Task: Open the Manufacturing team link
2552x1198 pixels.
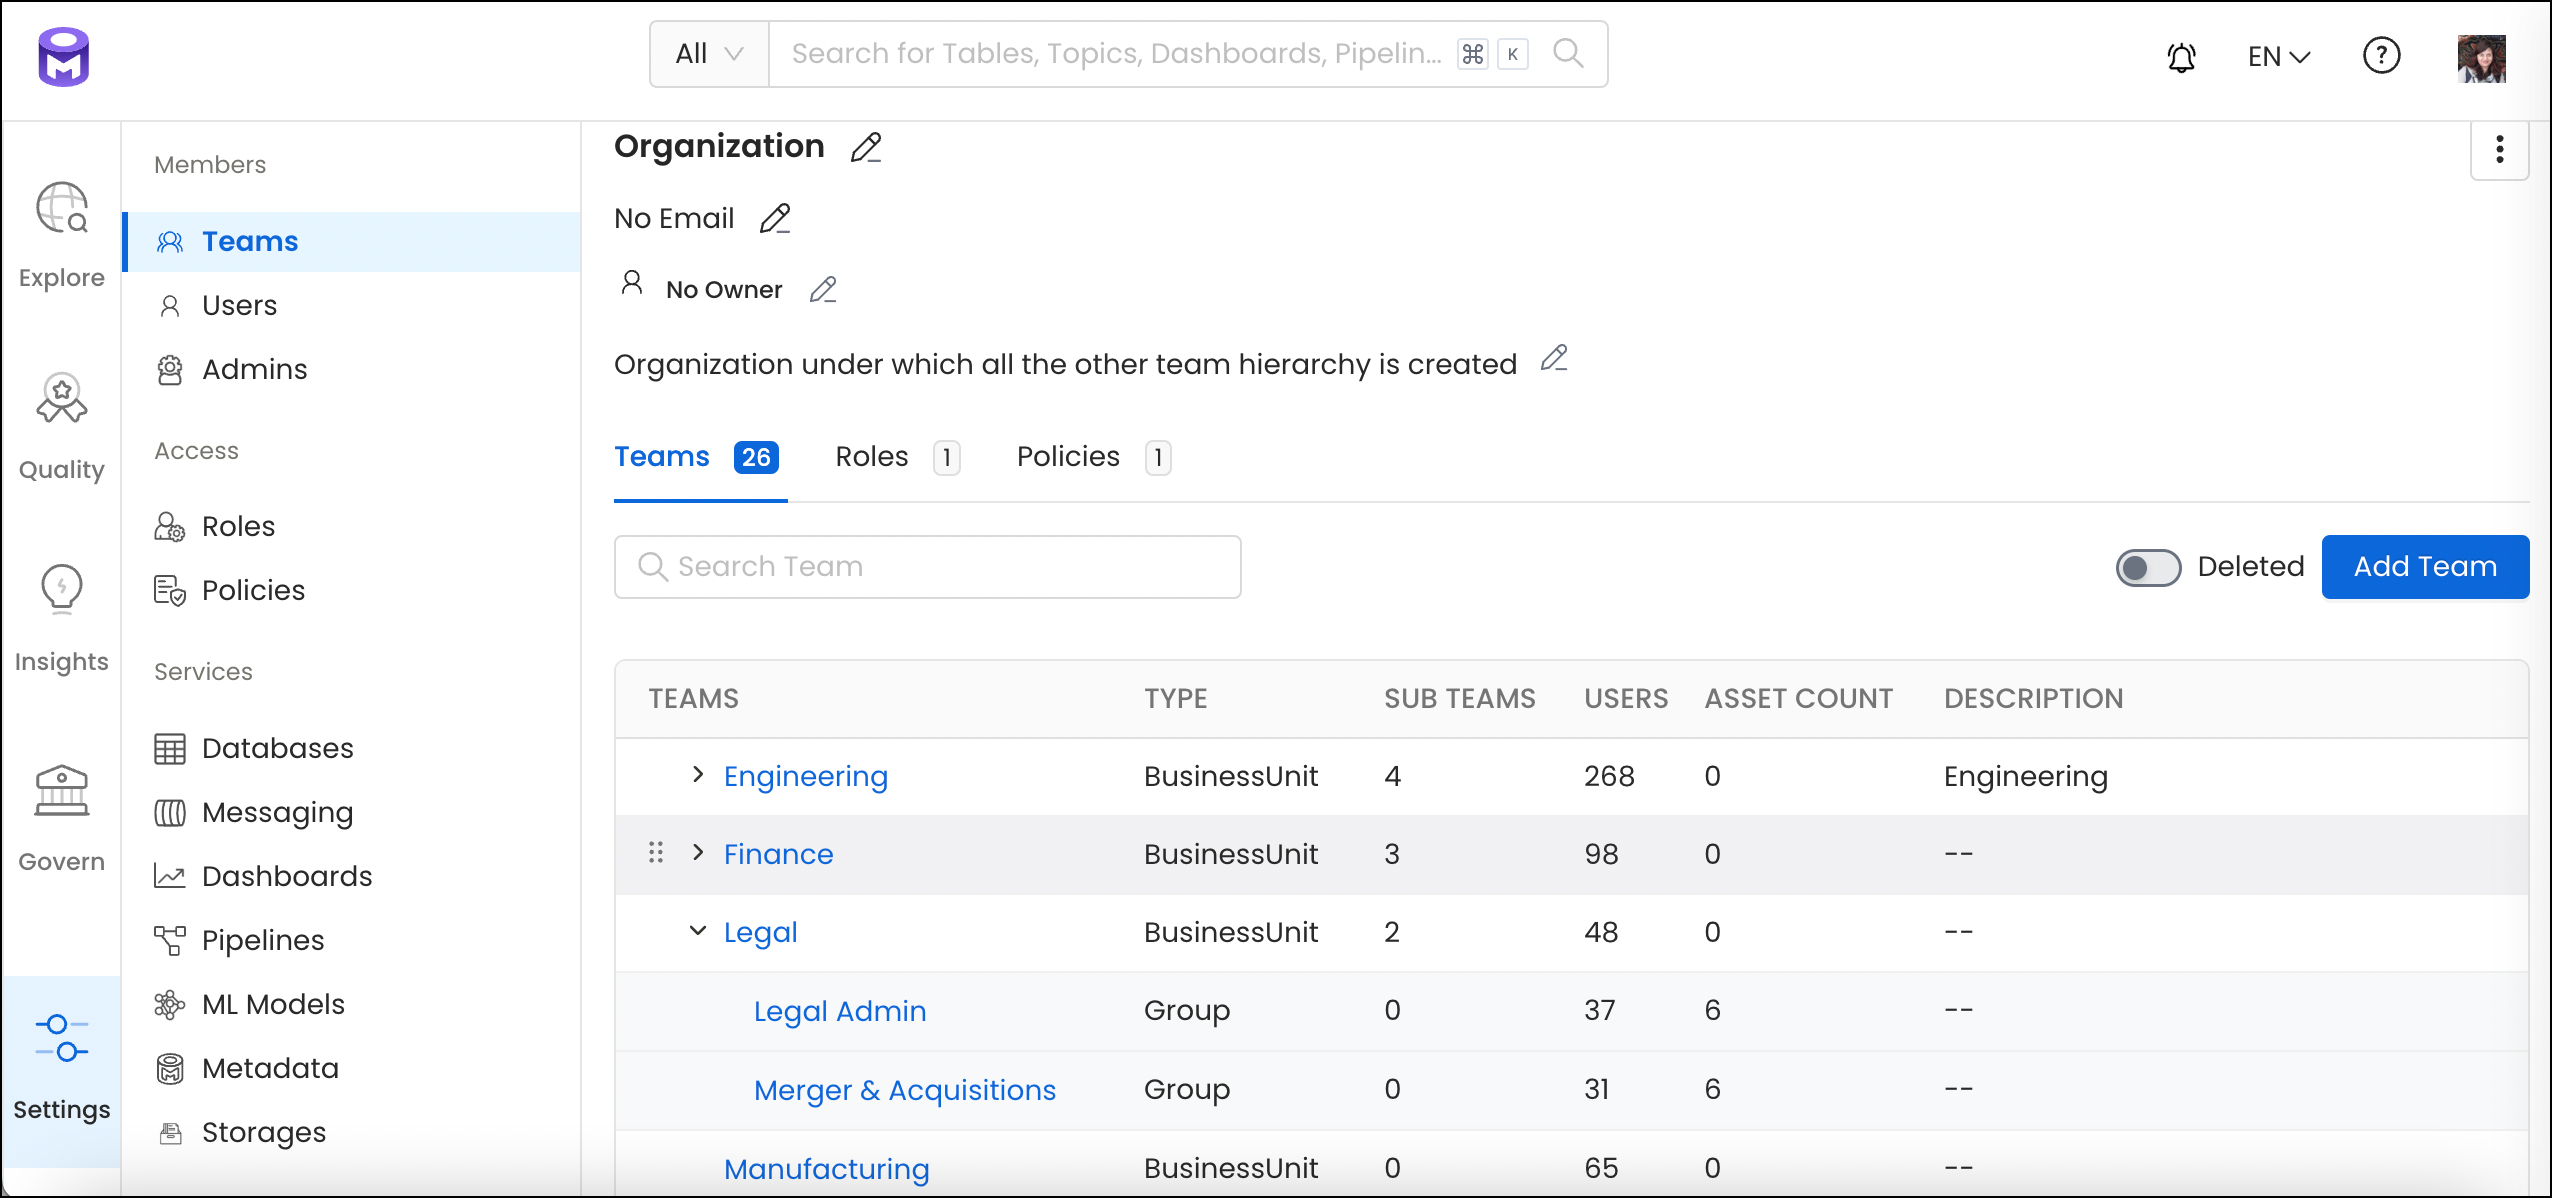Action: pos(826,1168)
